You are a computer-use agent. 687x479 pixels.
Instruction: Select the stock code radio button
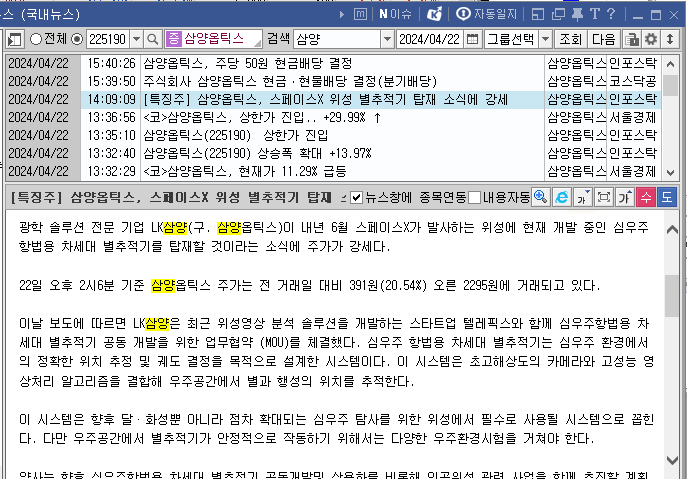(77, 39)
